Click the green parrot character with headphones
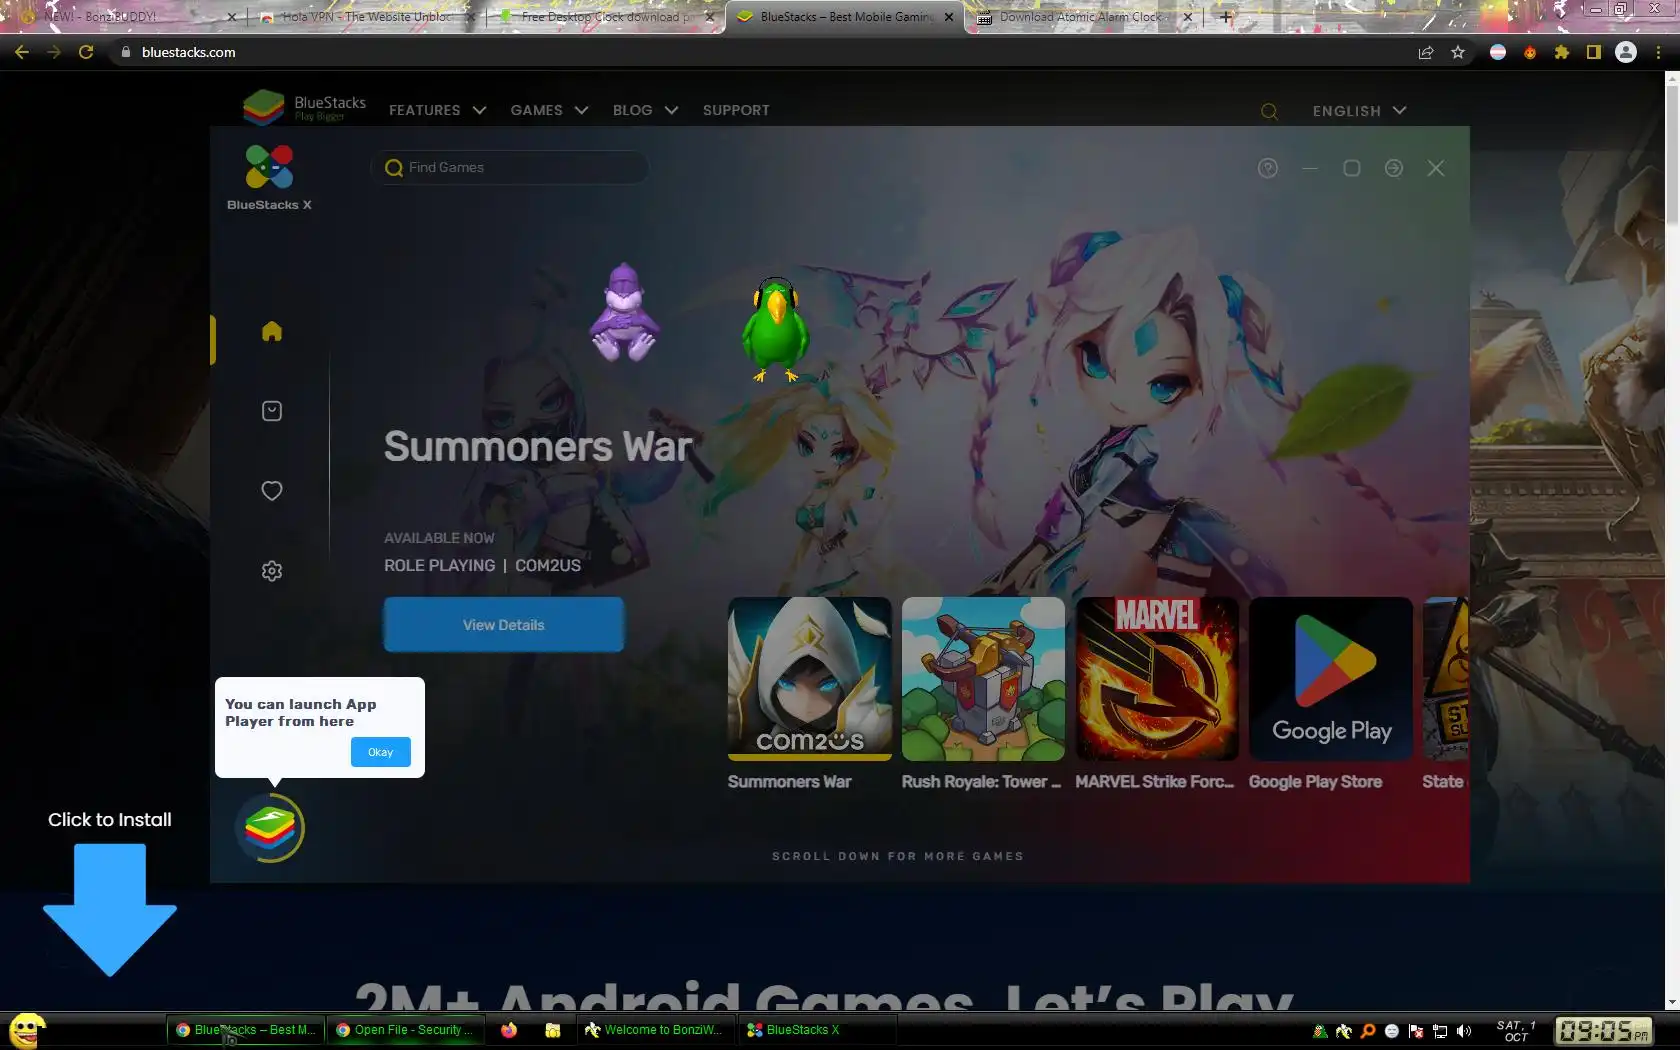This screenshot has height=1050, width=1680. (775, 330)
